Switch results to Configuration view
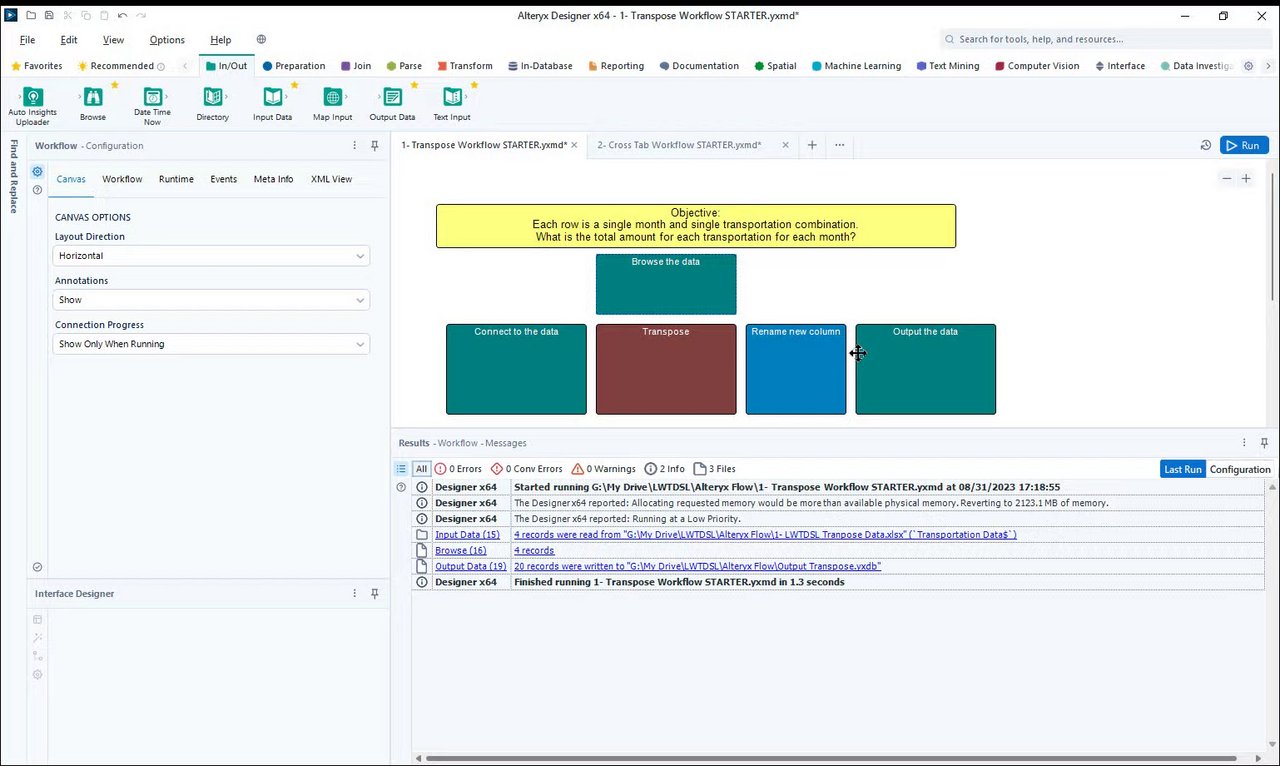Viewport: 1280px width, 766px height. (1240, 469)
